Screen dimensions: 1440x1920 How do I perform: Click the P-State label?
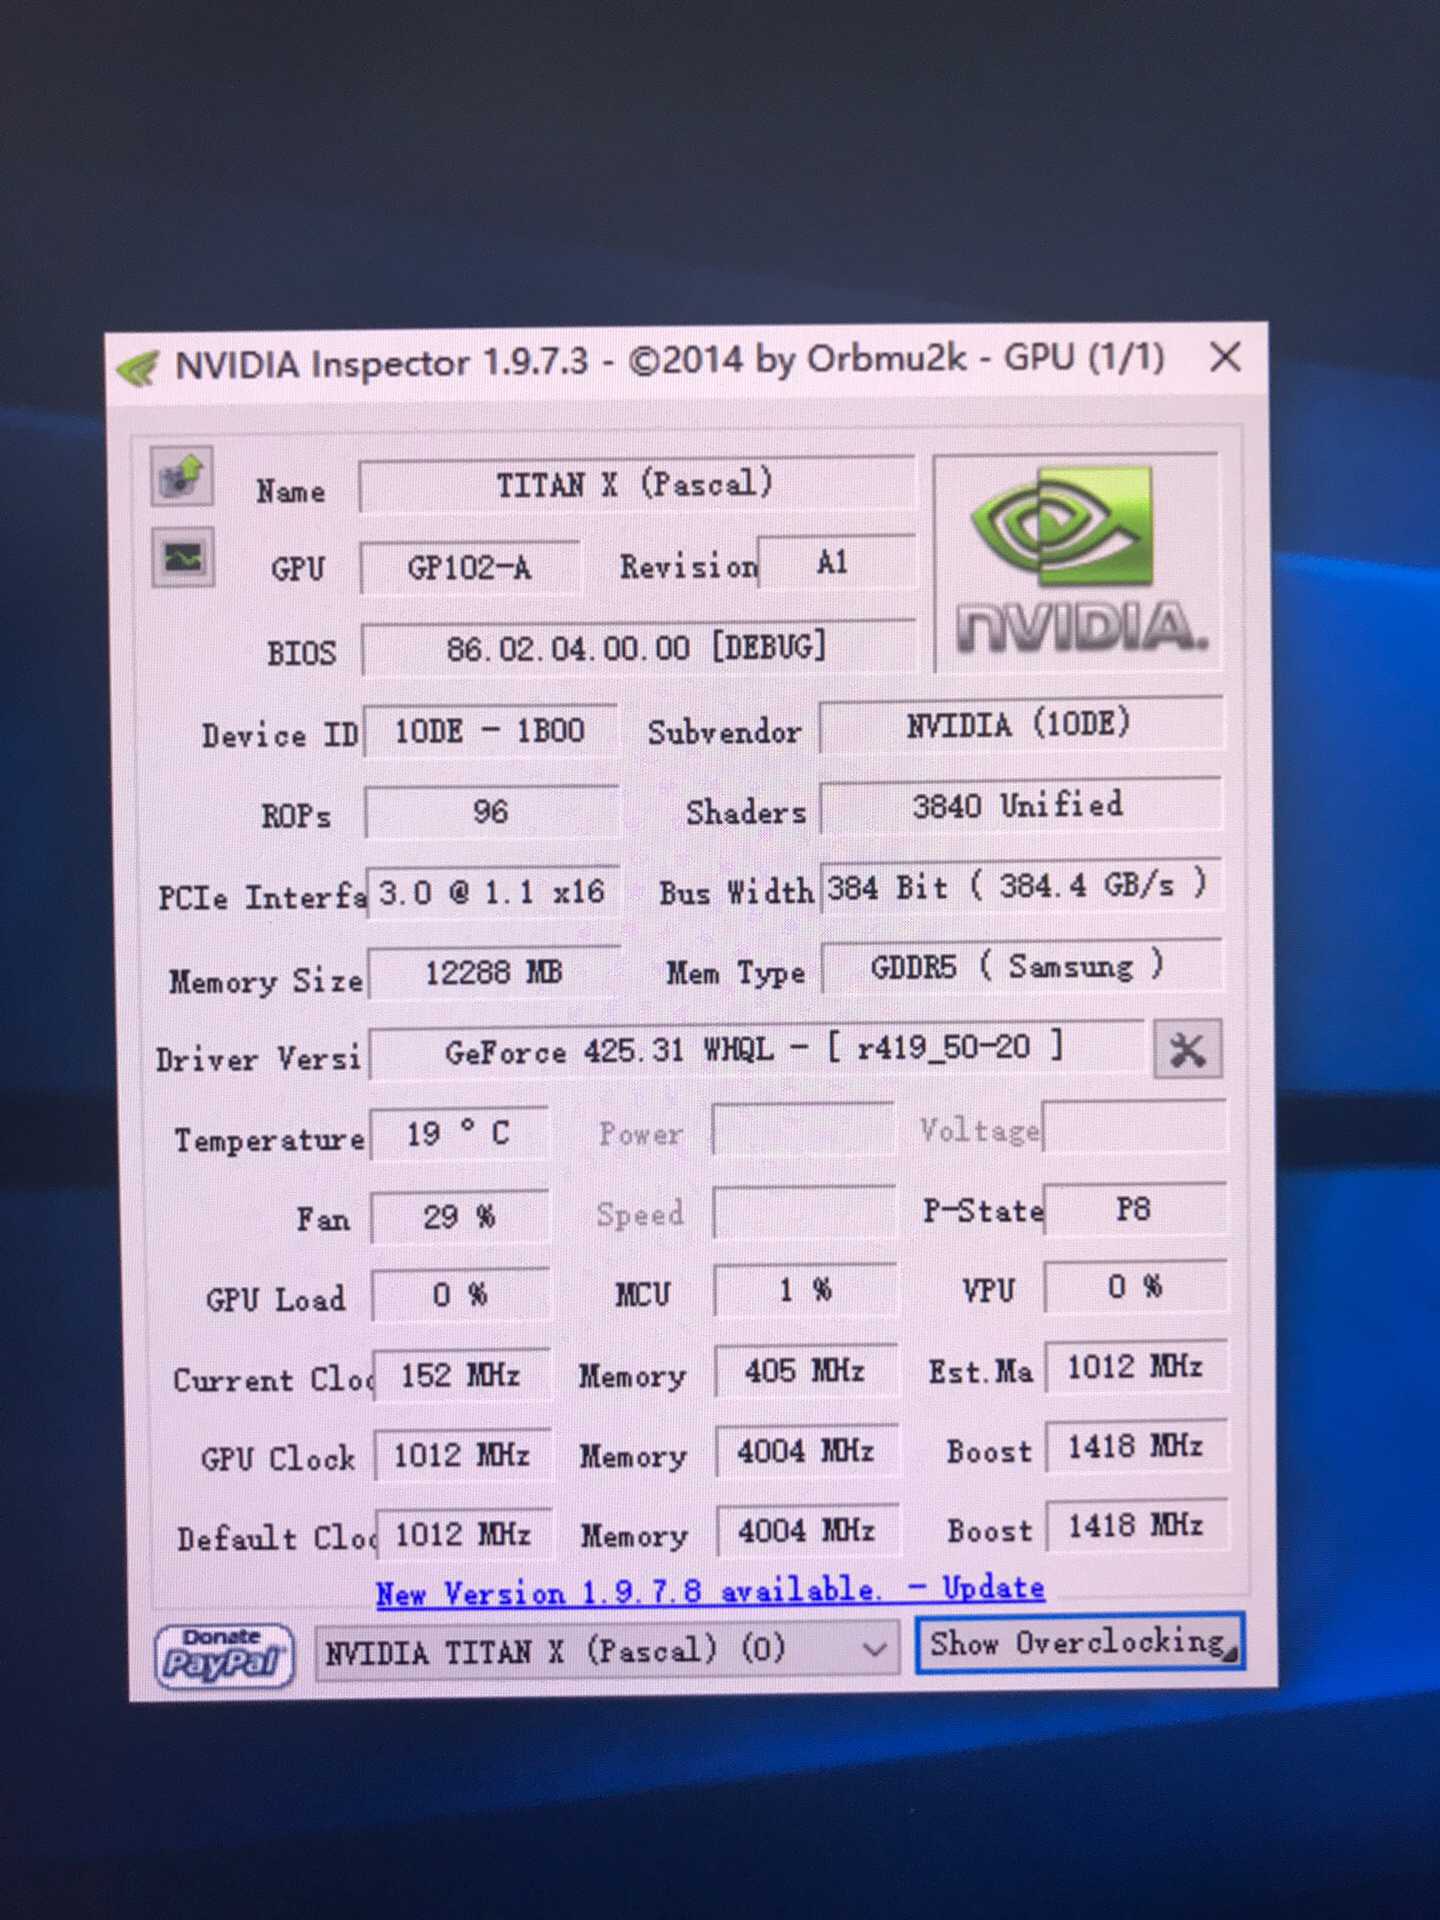click(983, 1211)
